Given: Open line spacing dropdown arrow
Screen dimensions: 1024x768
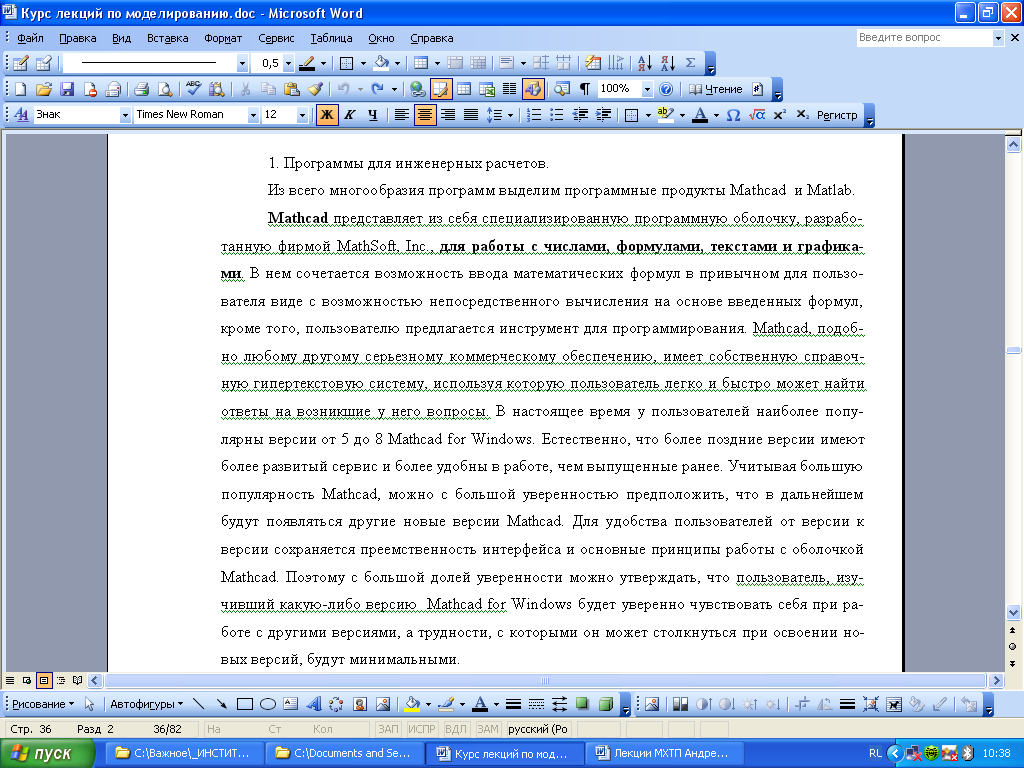Looking at the screenshot, I should [510, 115].
